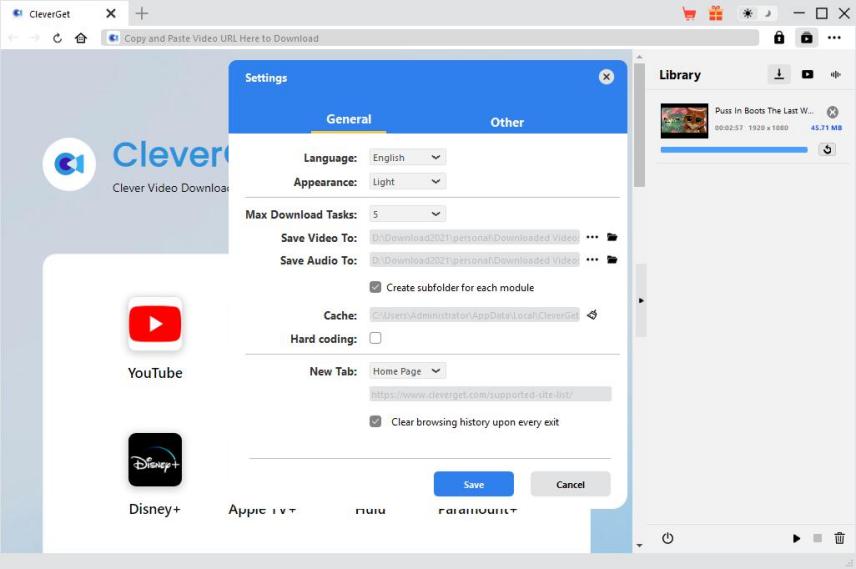This screenshot has height=569, width=856.
Task: Click the CleverGet logo icon
Action: [x=69, y=164]
